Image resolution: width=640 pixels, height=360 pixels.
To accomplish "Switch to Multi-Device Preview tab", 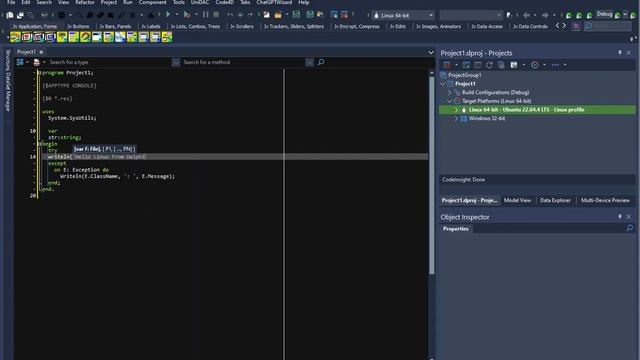I will click(x=605, y=200).
